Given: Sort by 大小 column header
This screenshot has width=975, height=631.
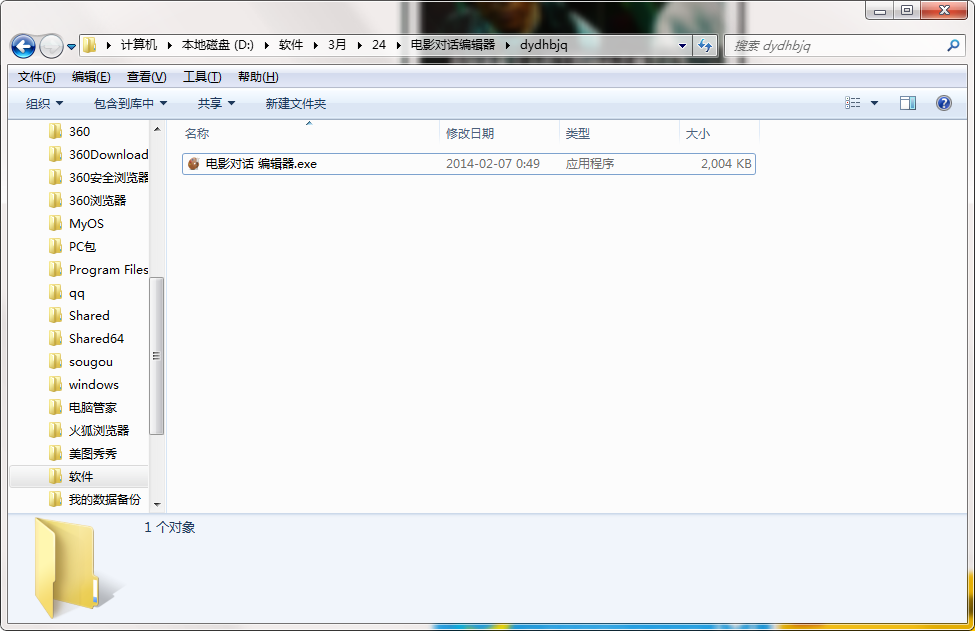Looking at the screenshot, I should (x=719, y=133).
